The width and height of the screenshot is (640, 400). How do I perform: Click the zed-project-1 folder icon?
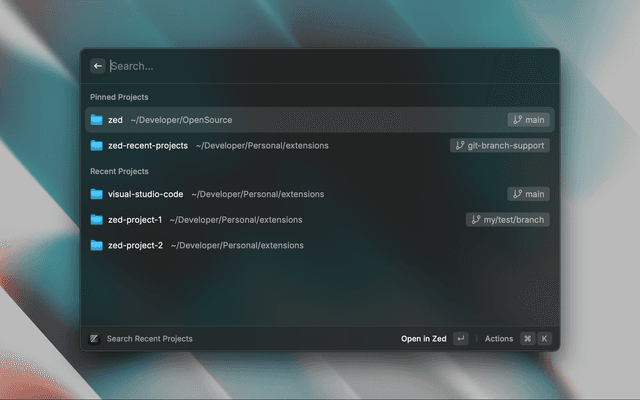97,219
